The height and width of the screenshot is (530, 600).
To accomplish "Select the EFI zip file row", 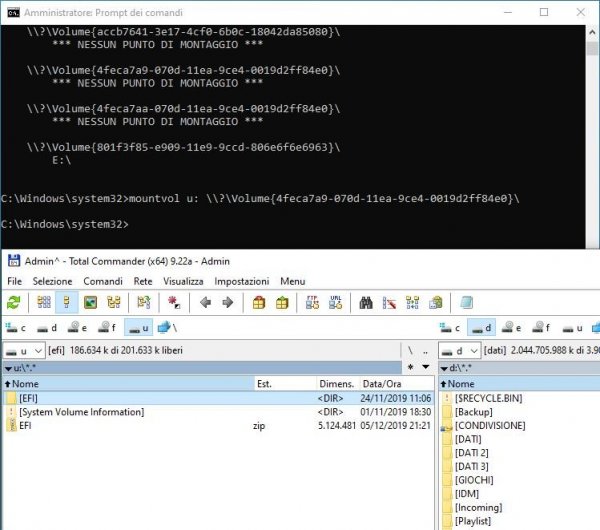I will pos(218,426).
